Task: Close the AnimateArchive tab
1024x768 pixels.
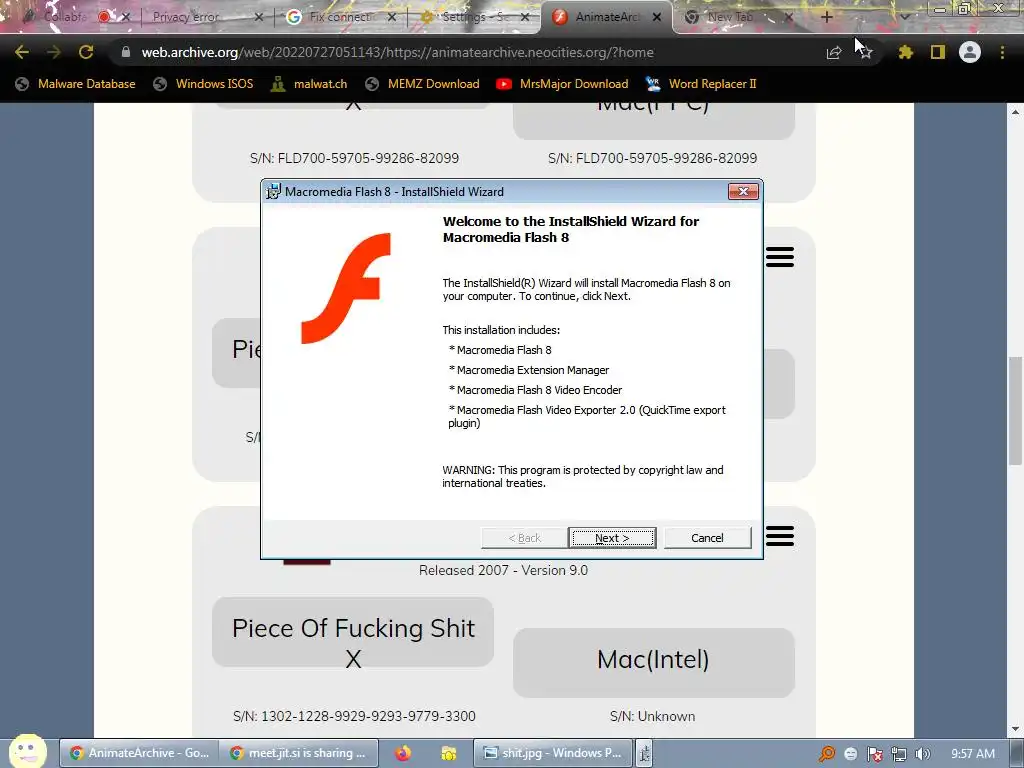Action: [657, 17]
